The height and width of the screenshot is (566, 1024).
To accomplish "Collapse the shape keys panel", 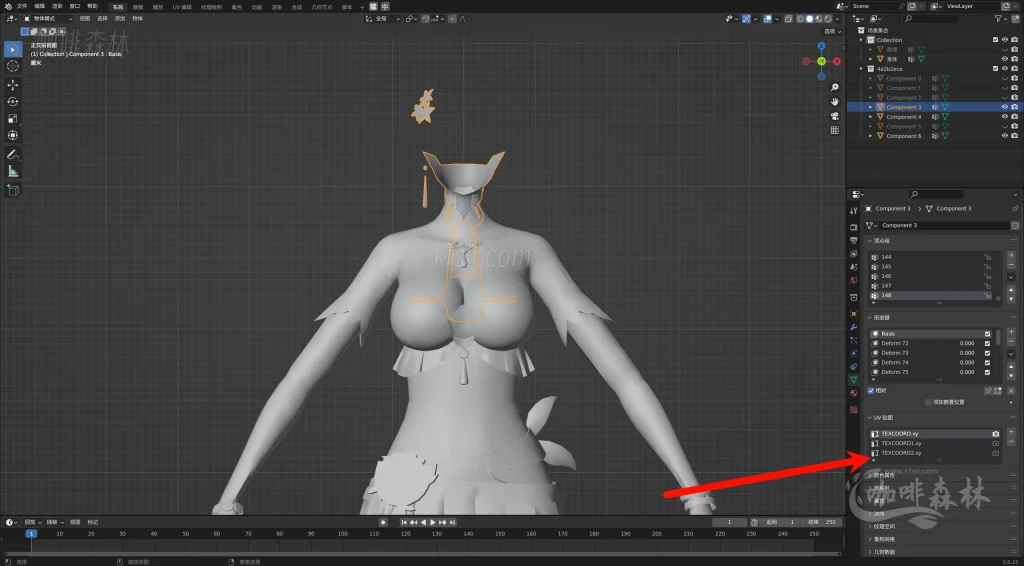I will [x=871, y=318].
